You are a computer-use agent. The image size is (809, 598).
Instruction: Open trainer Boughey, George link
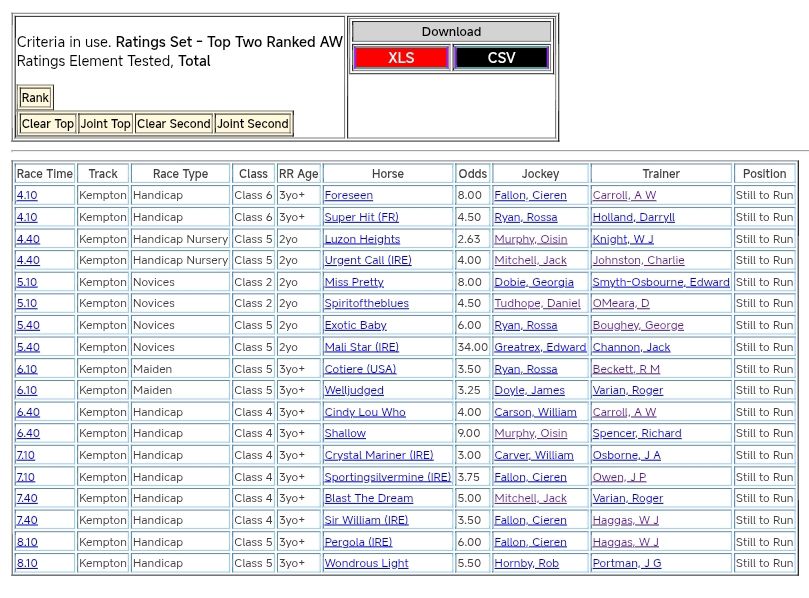click(638, 326)
